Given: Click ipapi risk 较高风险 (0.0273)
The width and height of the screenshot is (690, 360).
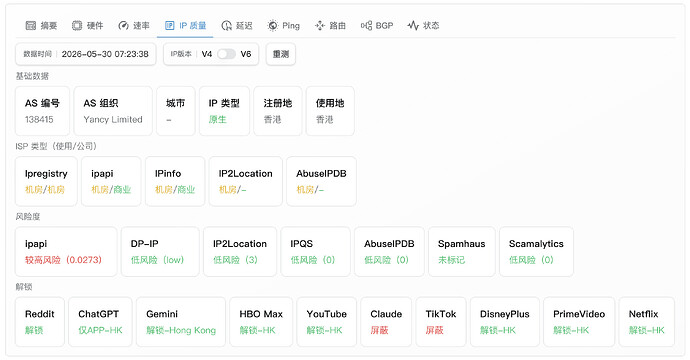Looking at the screenshot, I should [66, 252].
